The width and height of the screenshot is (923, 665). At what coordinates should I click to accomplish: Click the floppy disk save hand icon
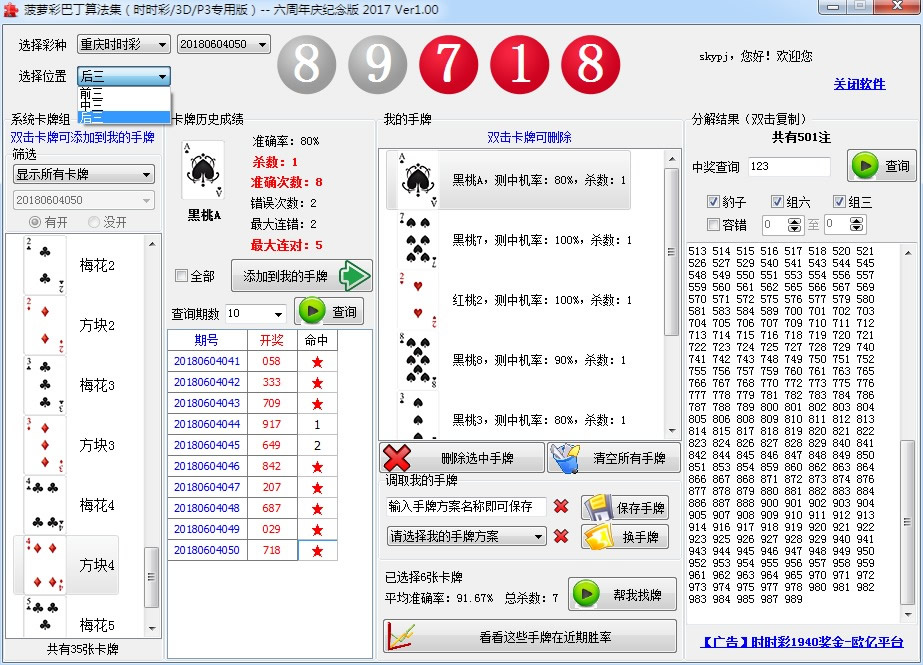(x=598, y=507)
